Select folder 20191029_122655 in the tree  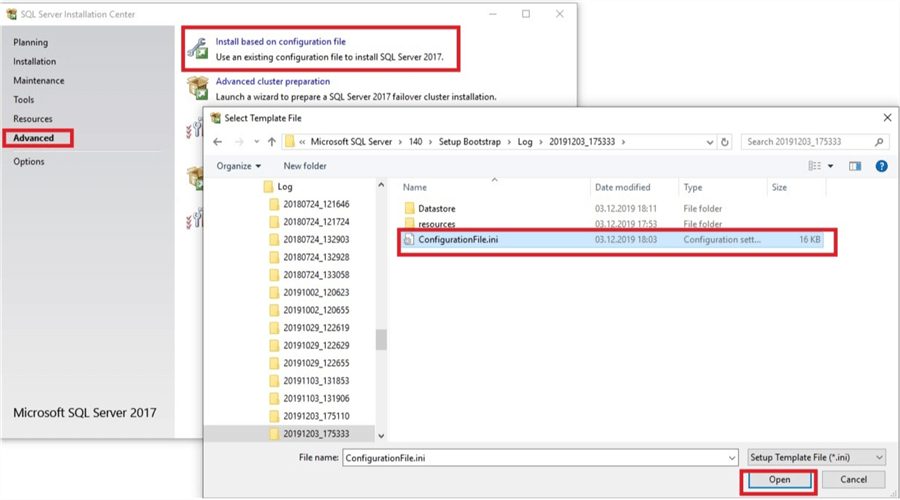316,363
